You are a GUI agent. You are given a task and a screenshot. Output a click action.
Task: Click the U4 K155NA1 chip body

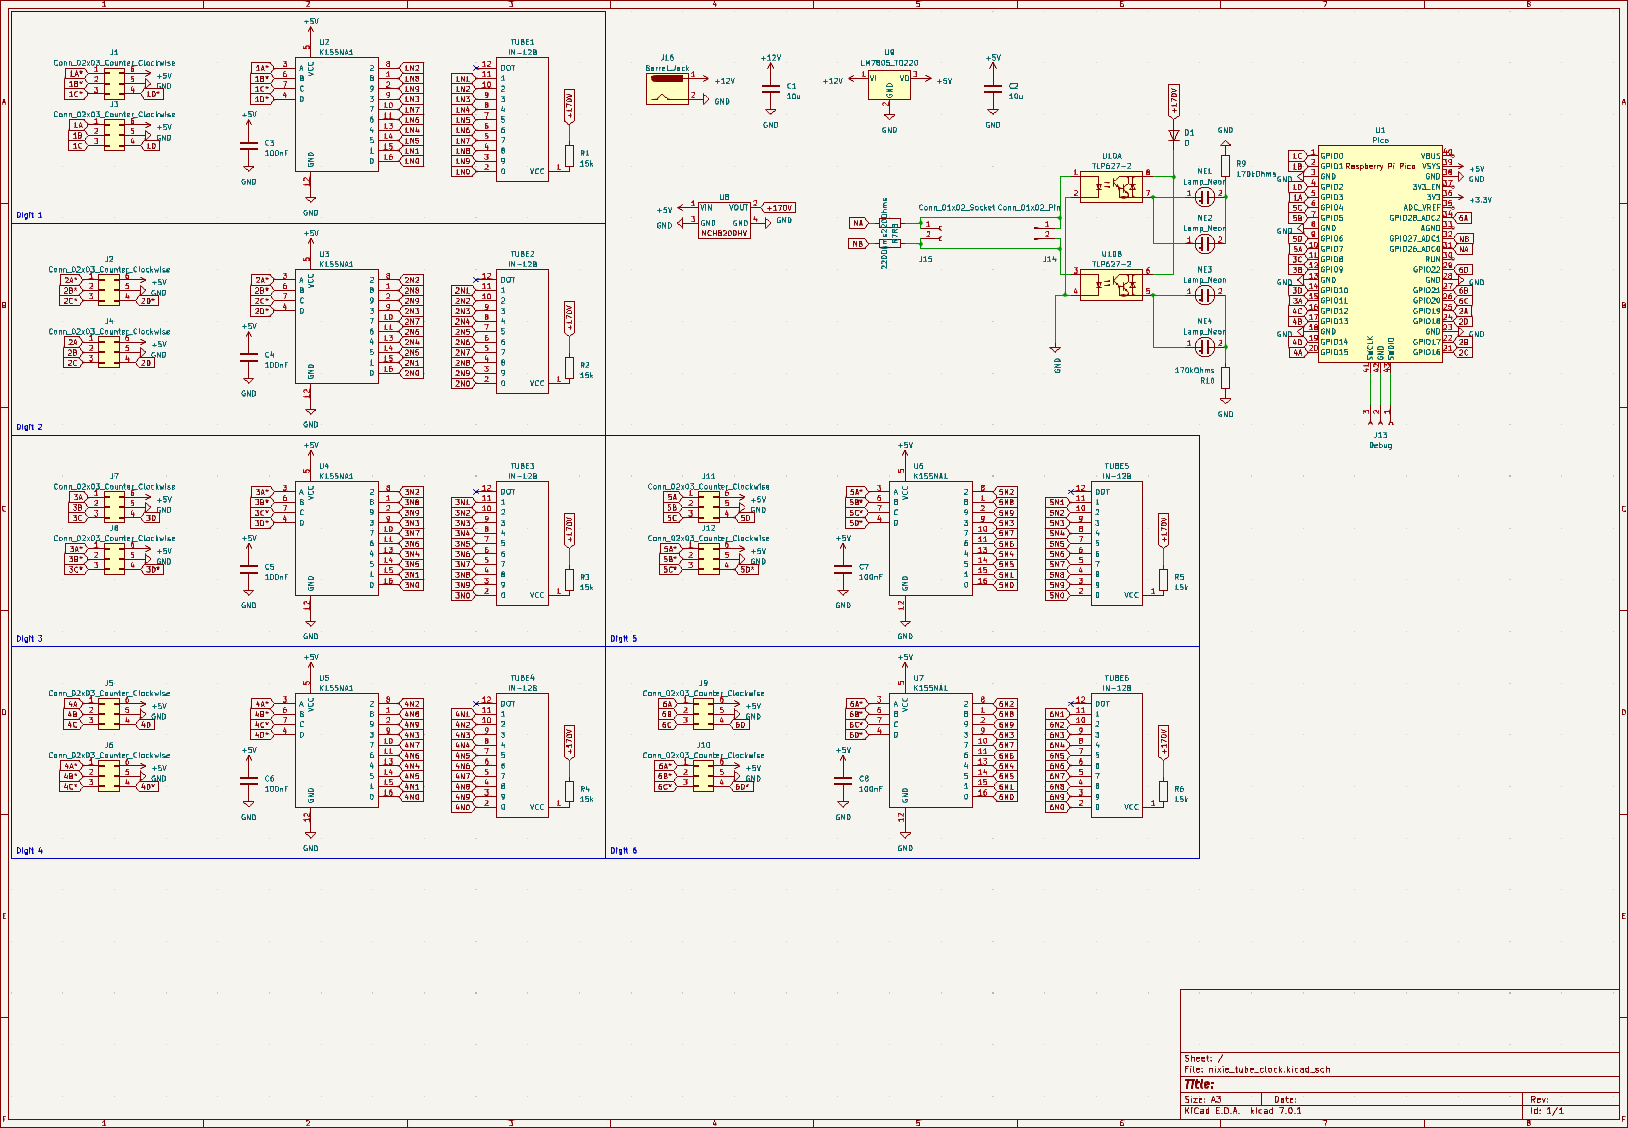click(x=337, y=538)
